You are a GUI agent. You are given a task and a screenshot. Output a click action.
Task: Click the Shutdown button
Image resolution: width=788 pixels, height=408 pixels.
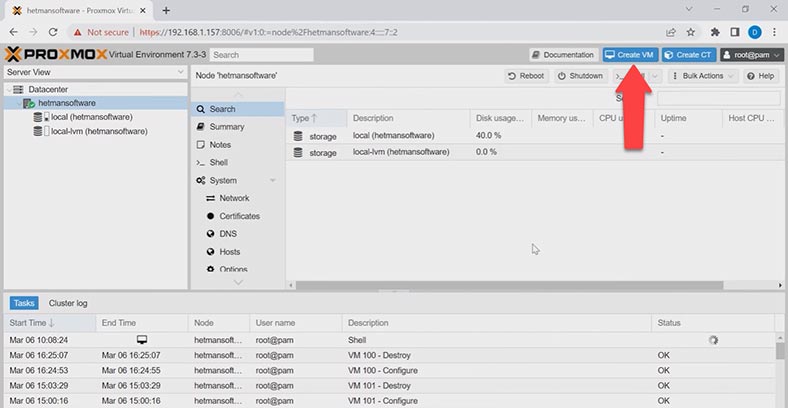pyautogui.click(x=580, y=76)
